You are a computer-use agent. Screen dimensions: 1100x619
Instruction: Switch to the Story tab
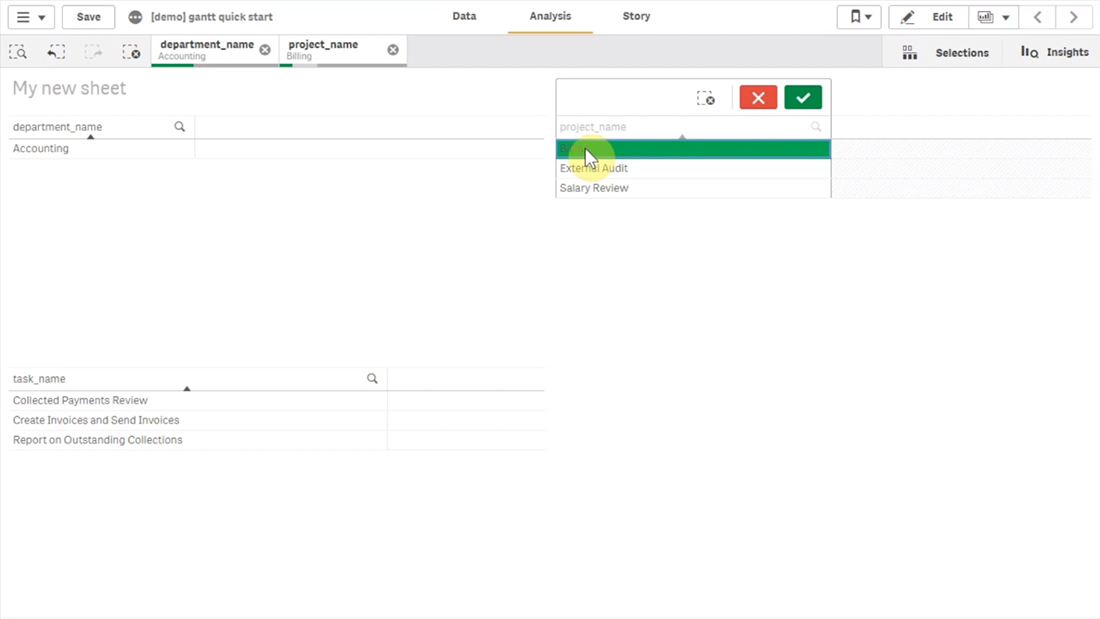634,16
